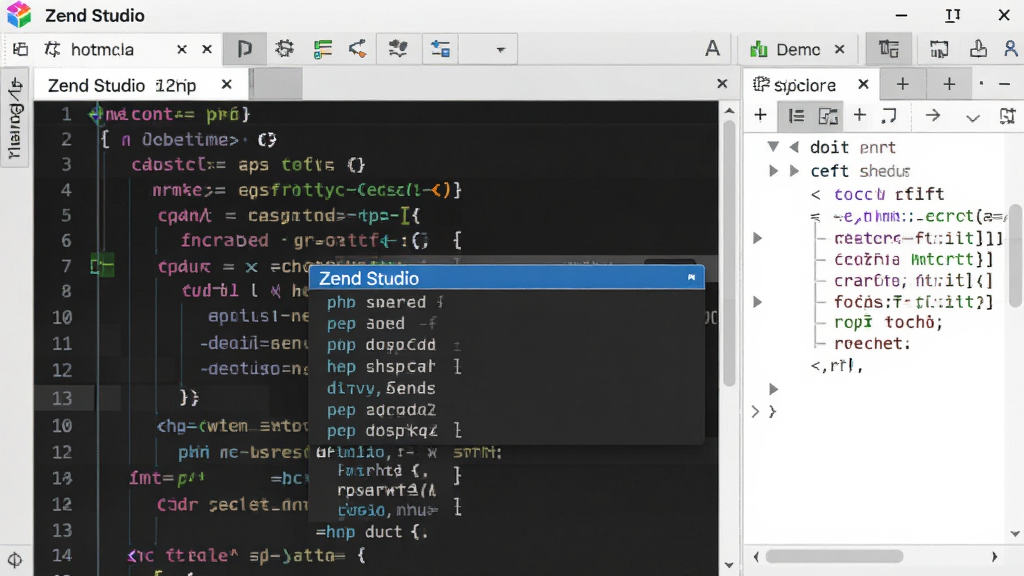Close the editor pane with the X

coord(722,84)
